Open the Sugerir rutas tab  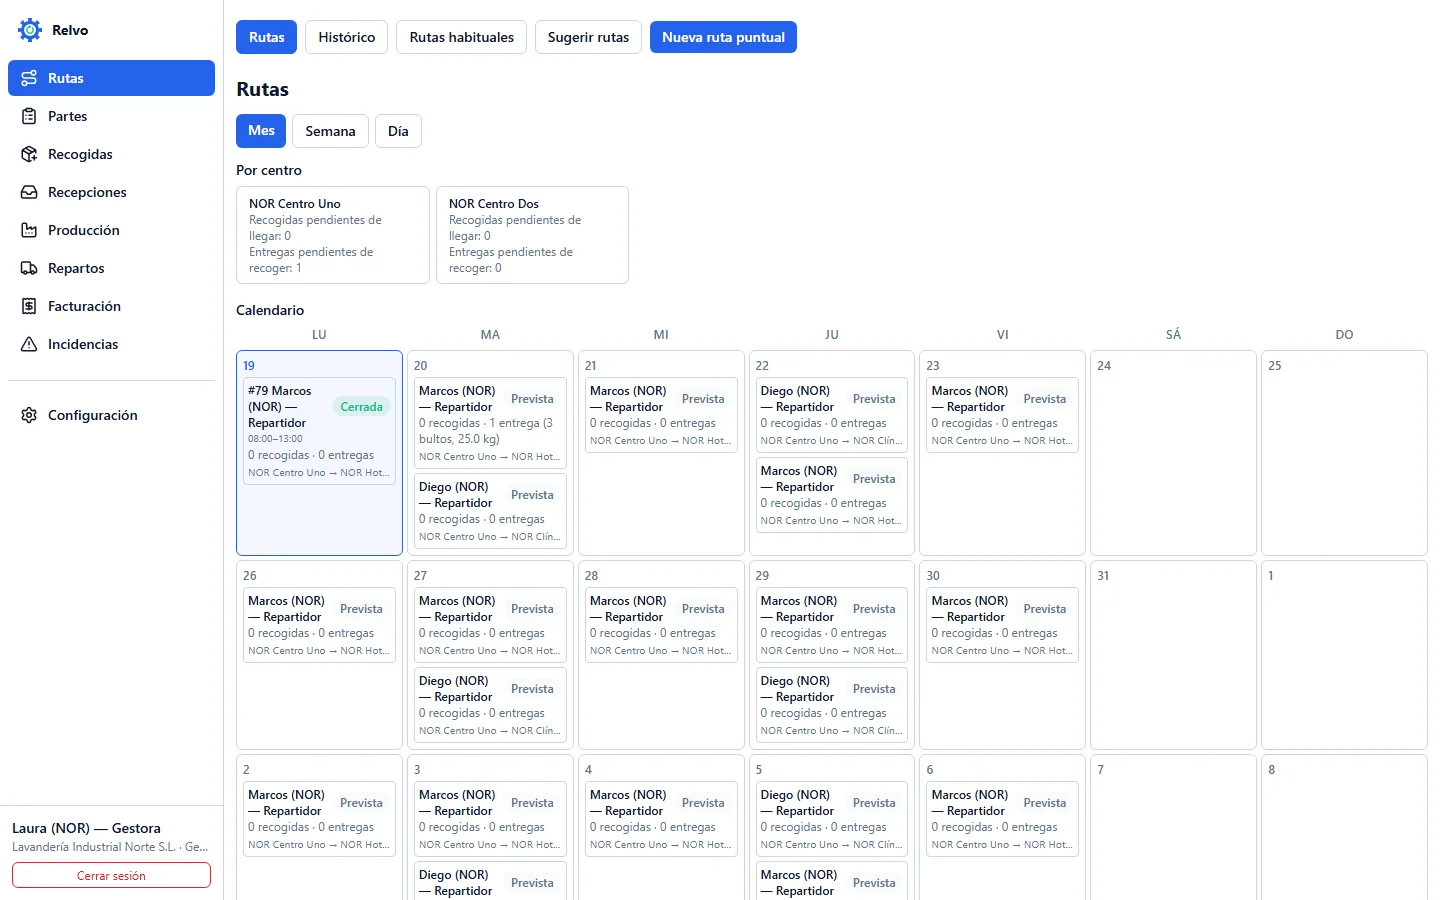pyautogui.click(x=588, y=37)
